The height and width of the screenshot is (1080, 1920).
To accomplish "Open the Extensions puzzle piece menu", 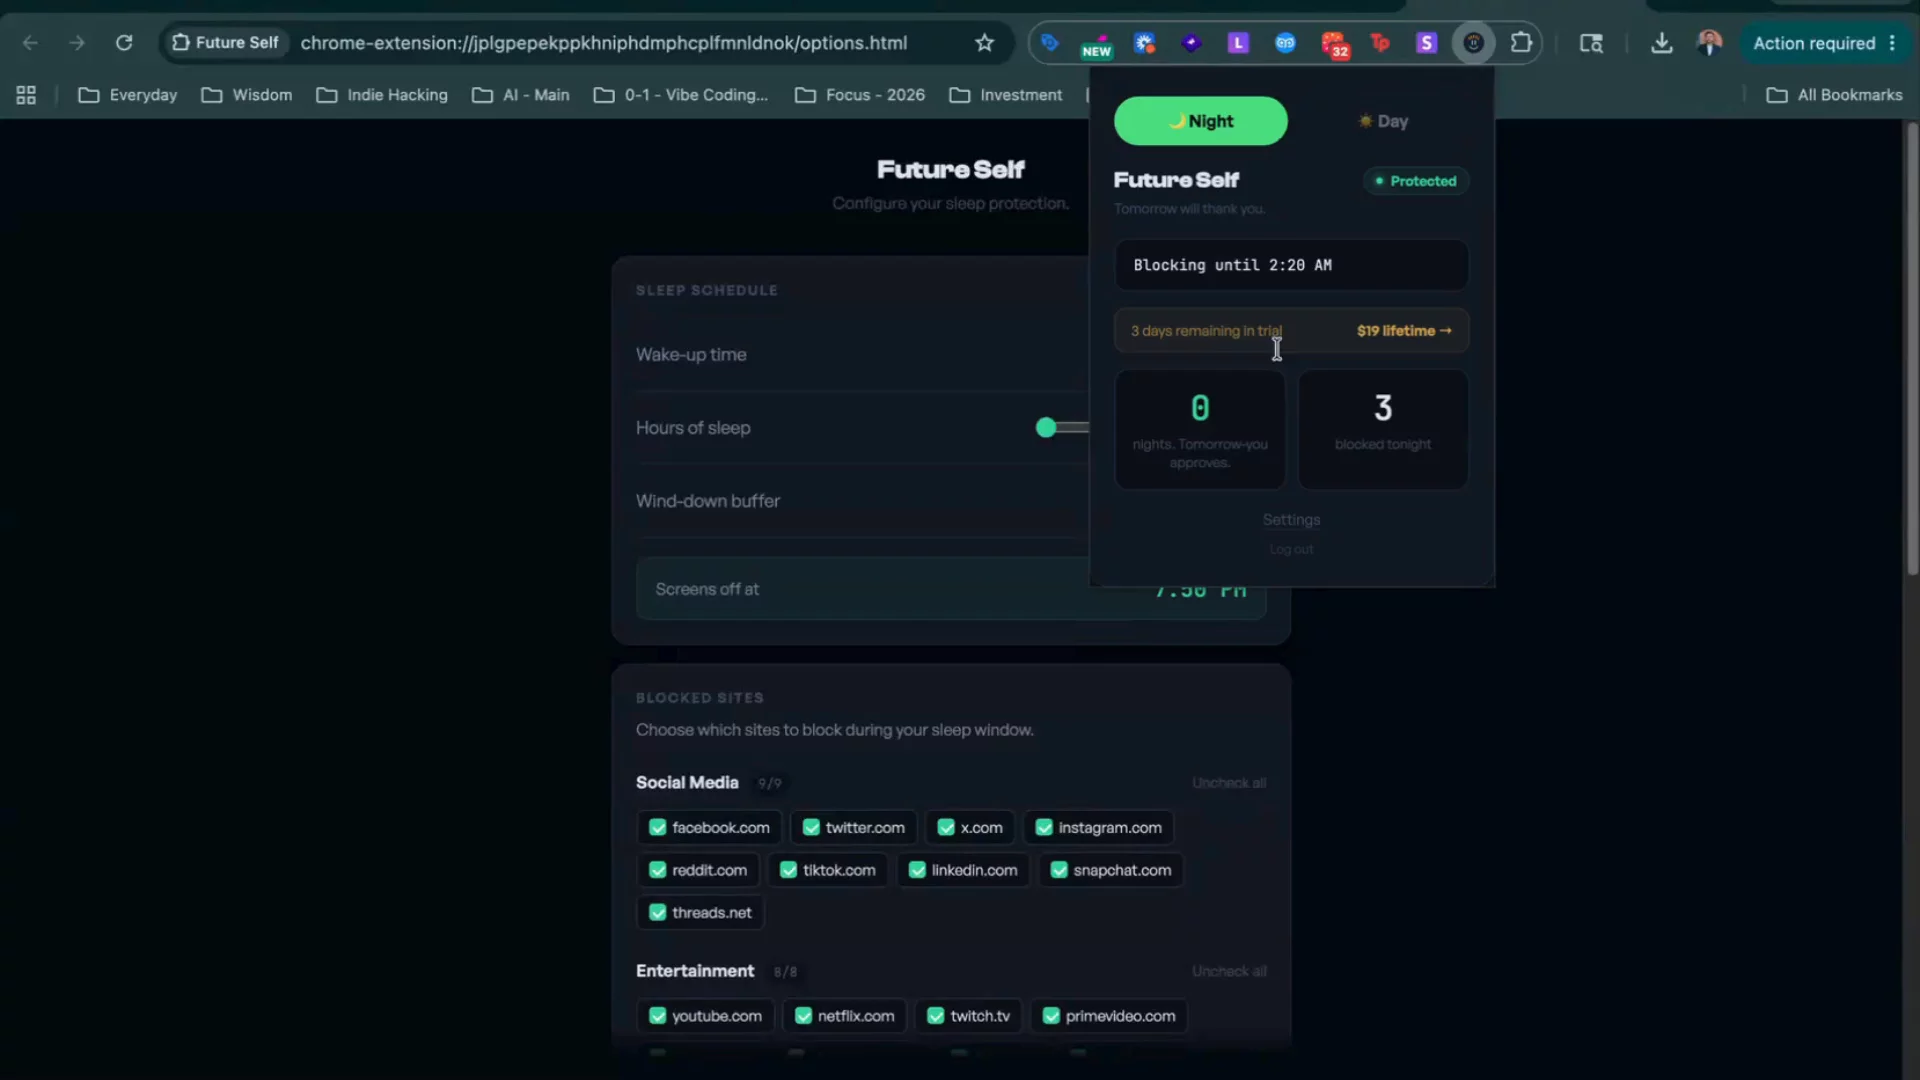I will coord(1521,43).
